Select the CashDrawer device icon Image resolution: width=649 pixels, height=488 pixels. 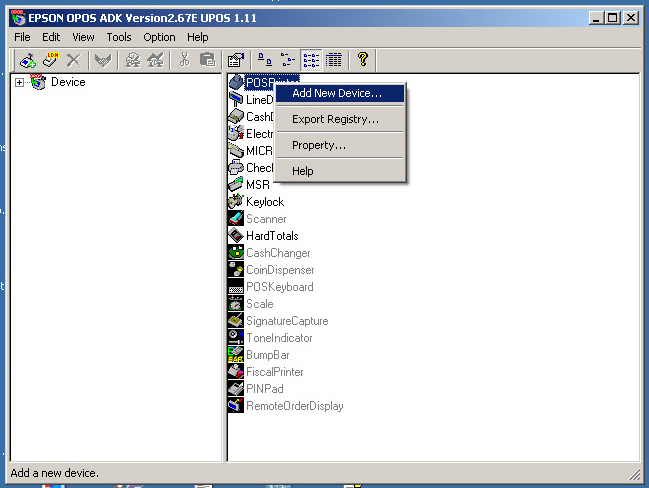236,116
